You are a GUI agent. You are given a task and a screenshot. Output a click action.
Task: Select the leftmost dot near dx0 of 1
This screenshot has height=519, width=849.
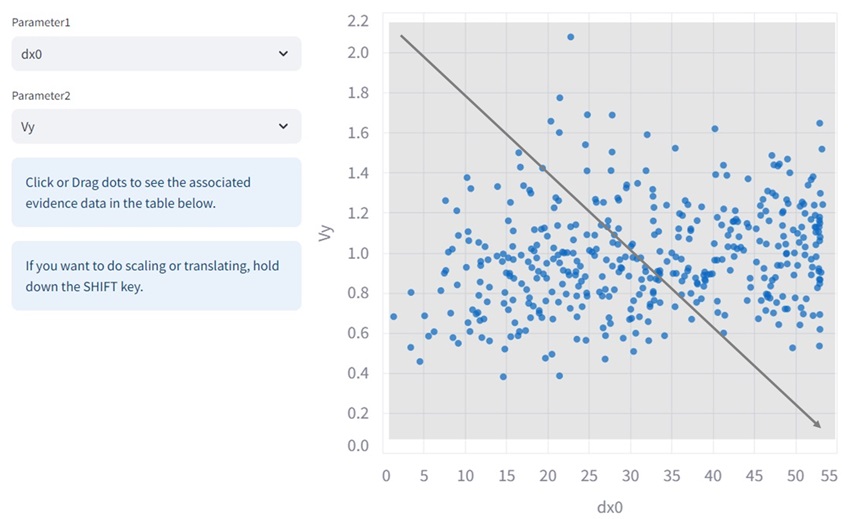tap(393, 316)
